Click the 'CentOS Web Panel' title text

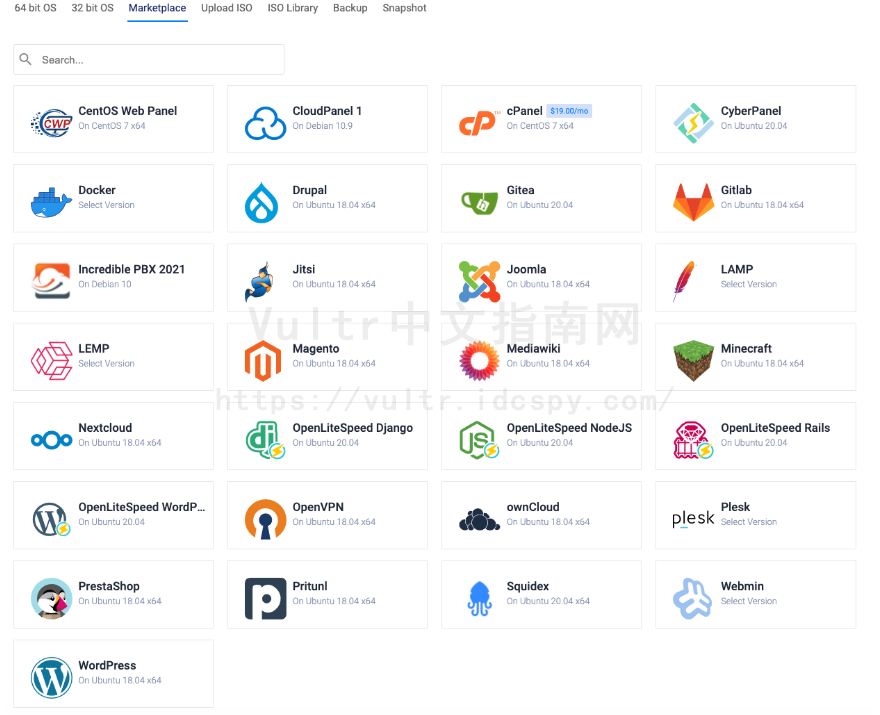click(127, 111)
